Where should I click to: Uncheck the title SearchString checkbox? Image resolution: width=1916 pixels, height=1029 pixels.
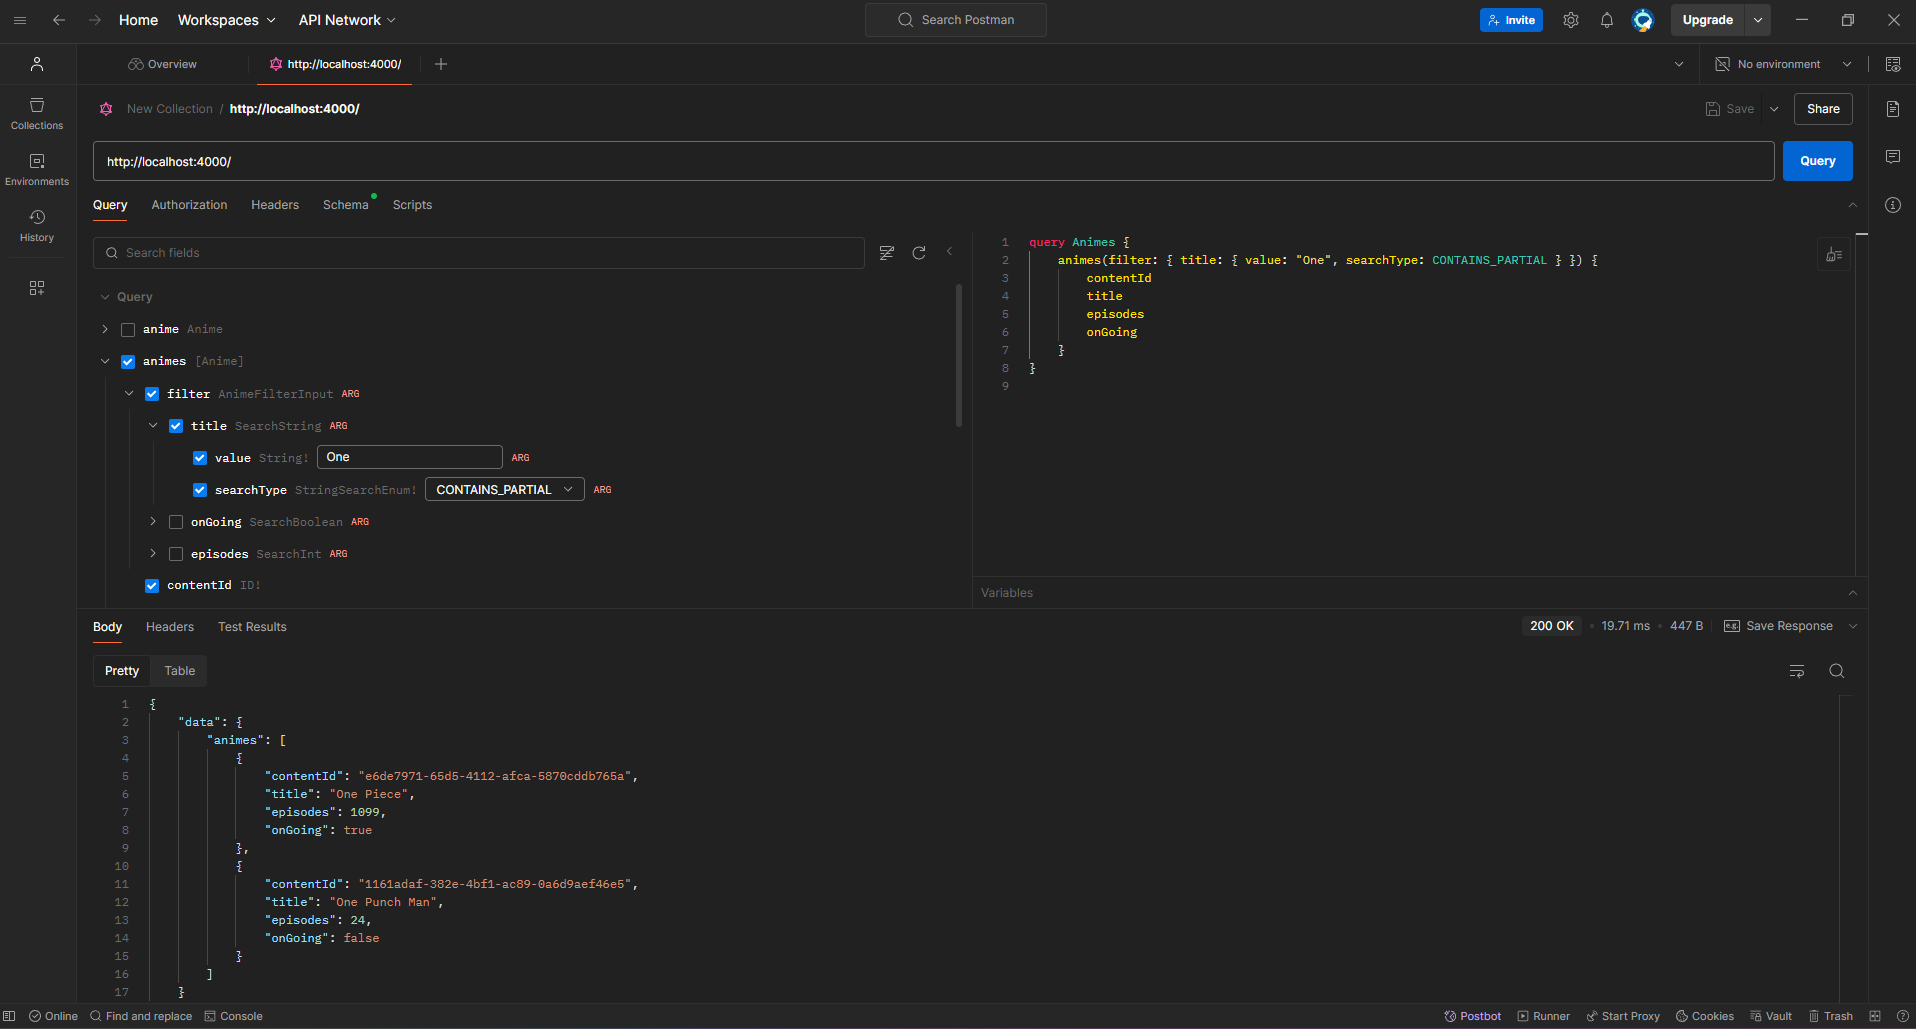coord(176,426)
